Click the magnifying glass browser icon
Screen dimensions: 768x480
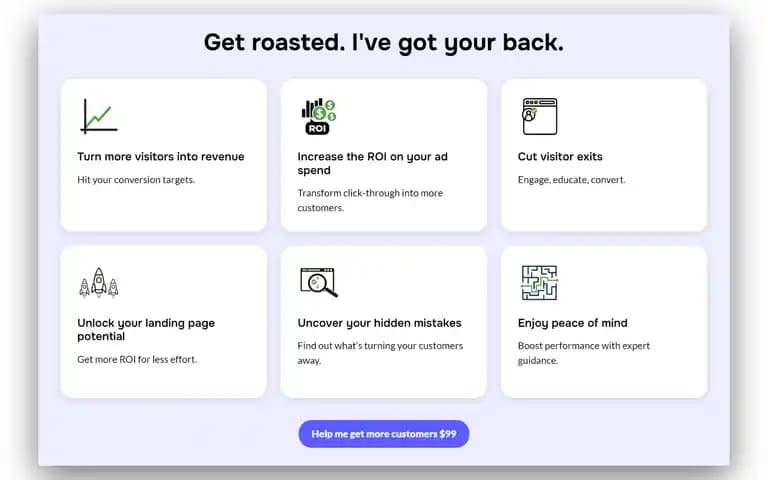319,283
